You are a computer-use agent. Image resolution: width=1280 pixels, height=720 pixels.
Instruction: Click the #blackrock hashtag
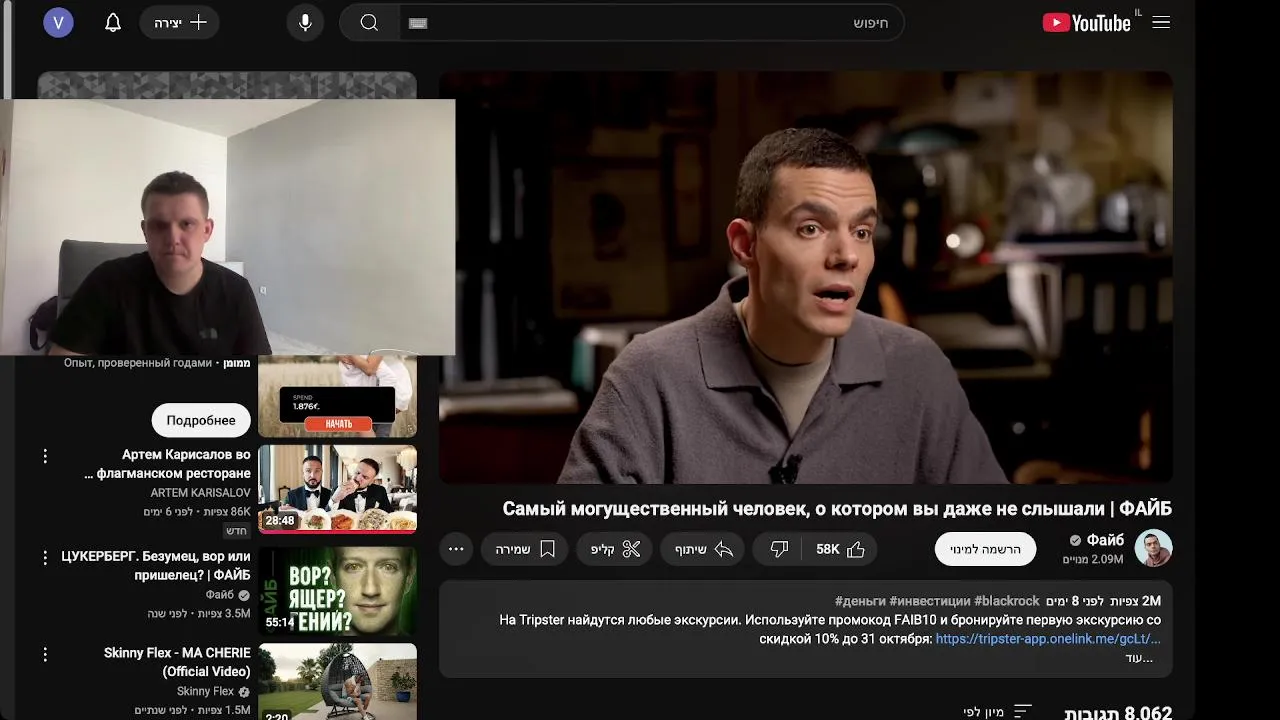pyautogui.click(x=1007, y=601)
